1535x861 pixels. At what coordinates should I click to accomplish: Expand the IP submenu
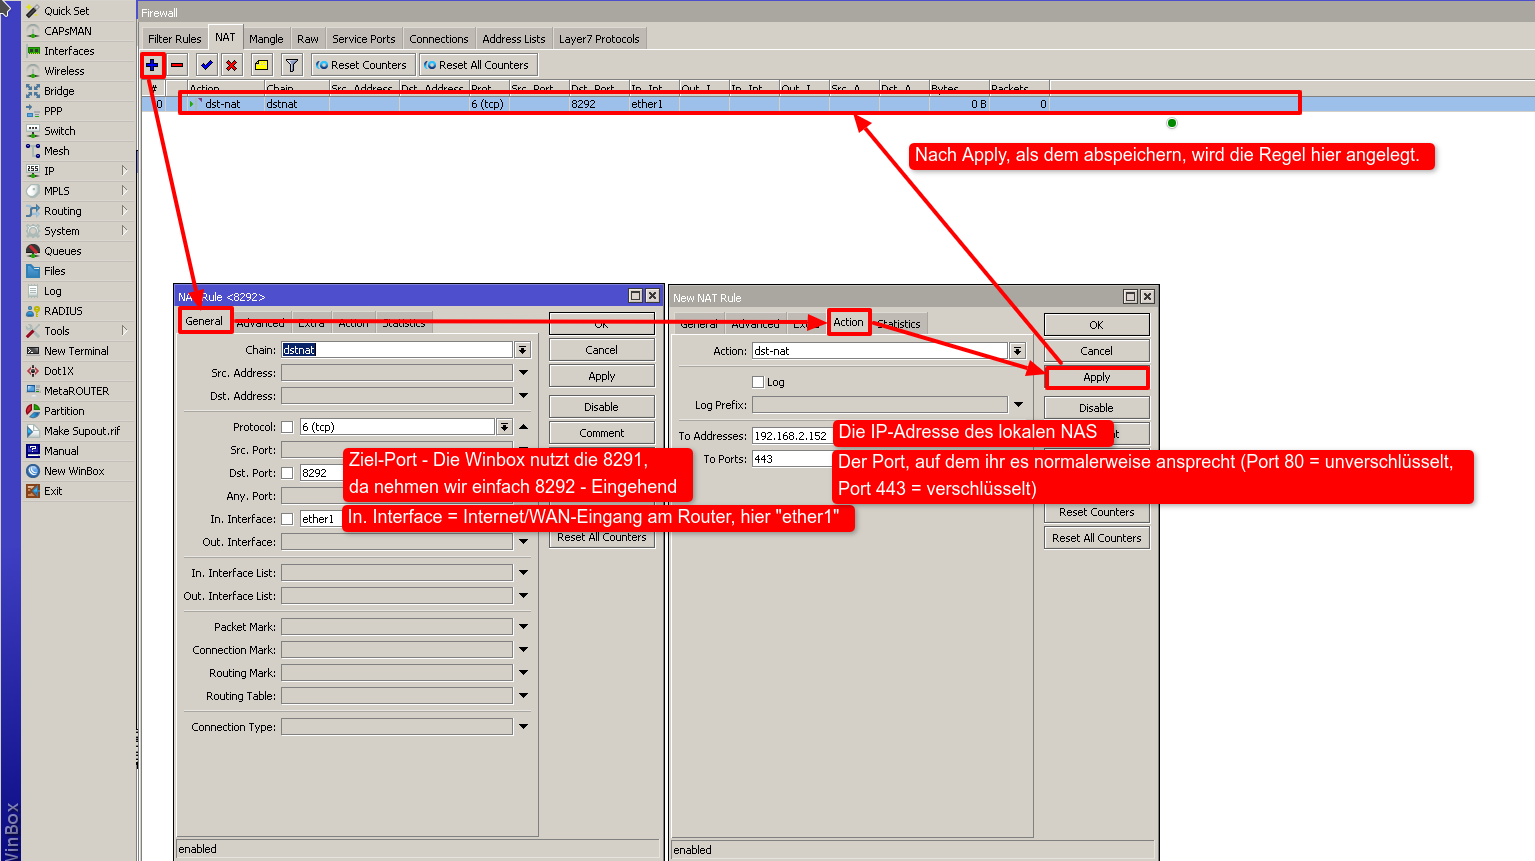click(124, 171)
